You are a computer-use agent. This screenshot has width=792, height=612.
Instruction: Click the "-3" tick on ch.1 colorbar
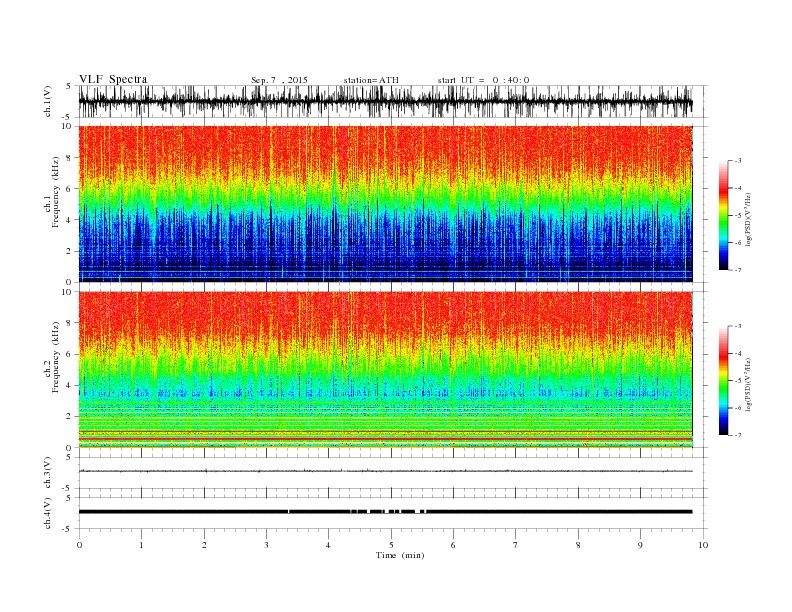coord(738,161)
